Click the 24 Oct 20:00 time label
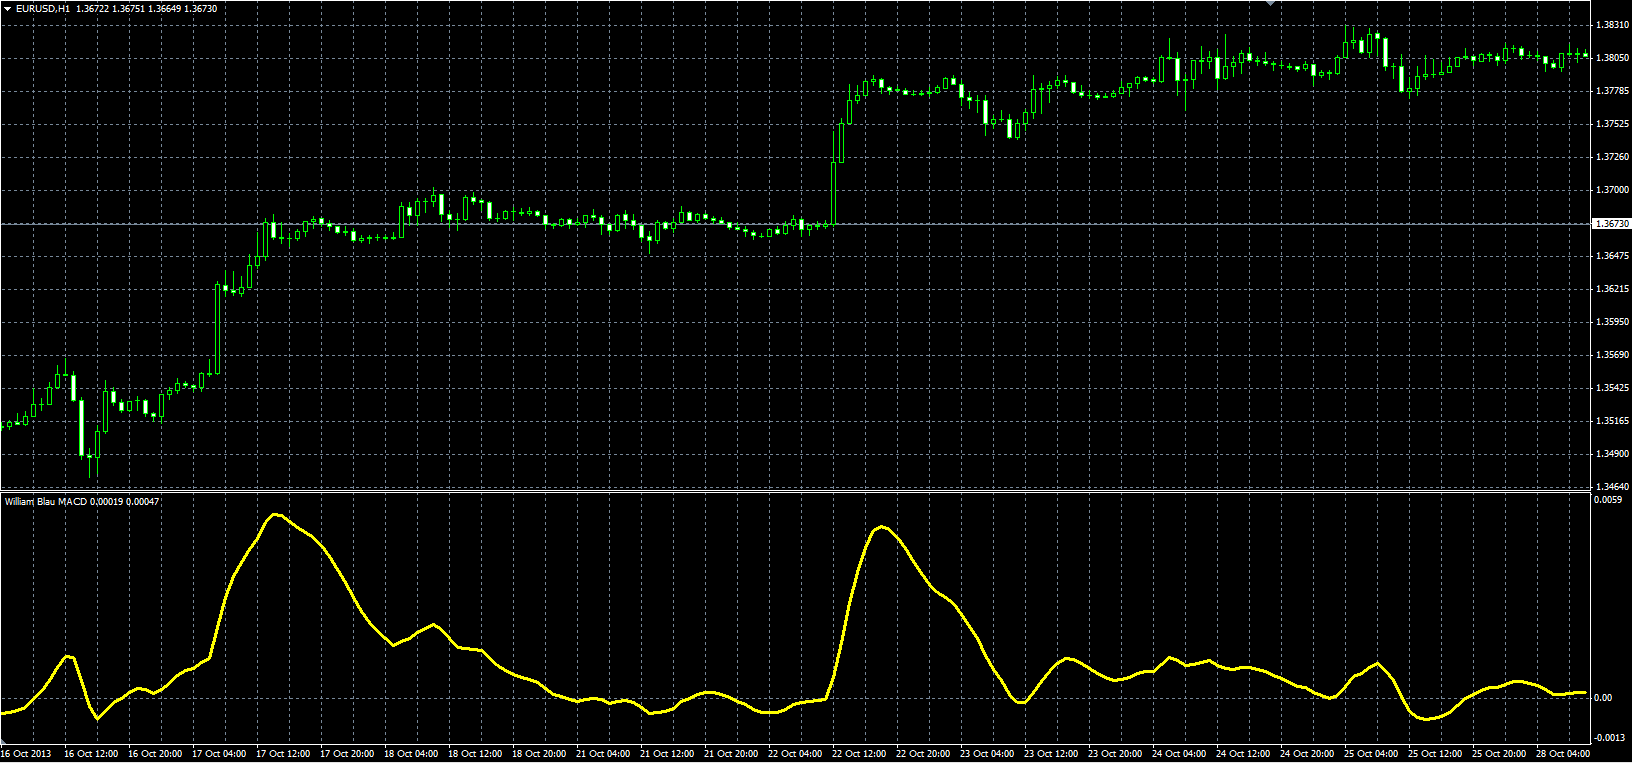This screenshot has height=763, width=1632. pos(1307,754)
